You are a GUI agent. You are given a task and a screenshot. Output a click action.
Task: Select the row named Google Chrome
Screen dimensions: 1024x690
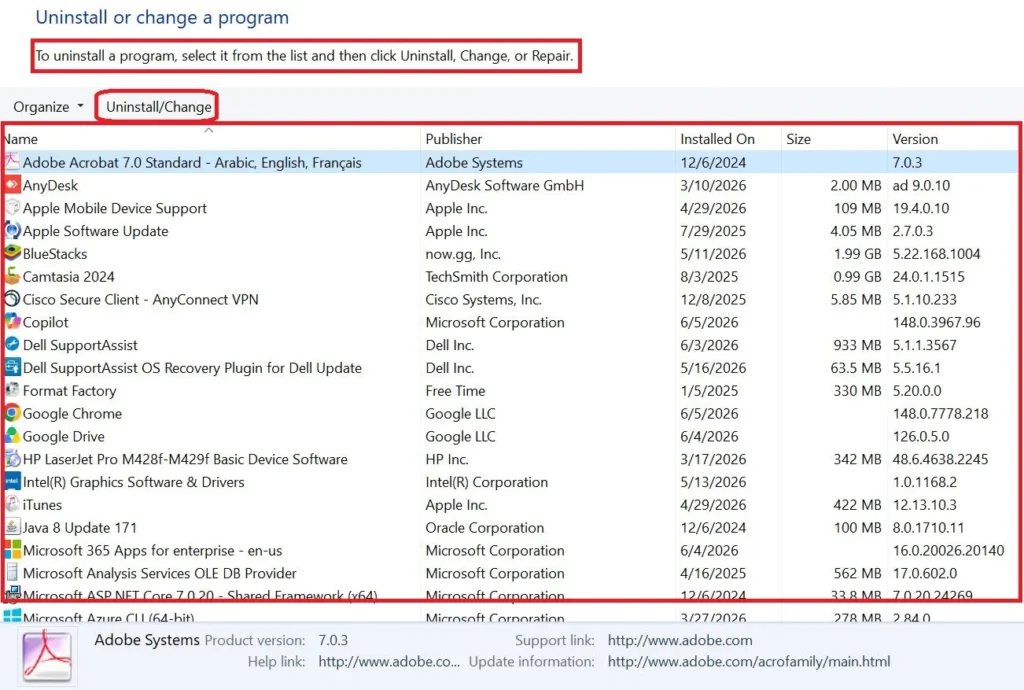(511, 414)
